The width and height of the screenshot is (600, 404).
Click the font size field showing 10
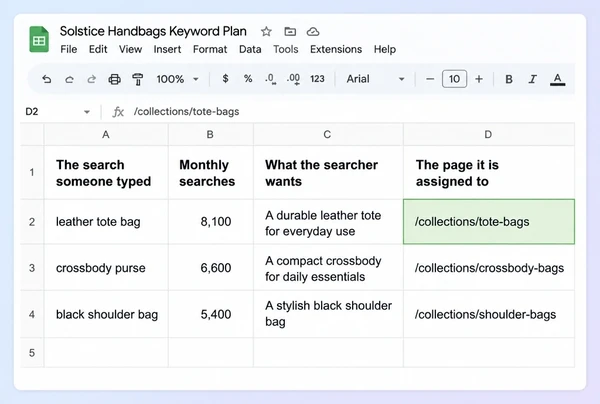[x=454, y=79]
